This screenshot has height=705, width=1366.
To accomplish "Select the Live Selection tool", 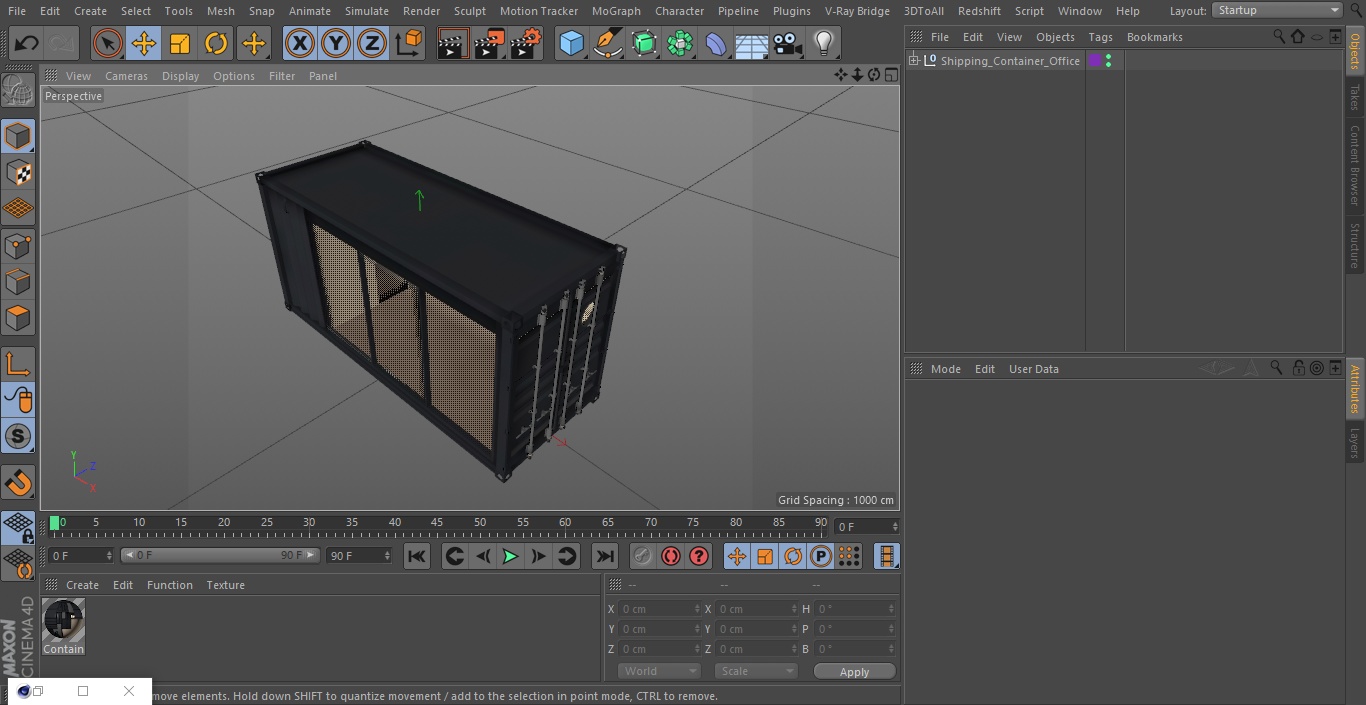I will pyautogui.click(x=107, y=43).
